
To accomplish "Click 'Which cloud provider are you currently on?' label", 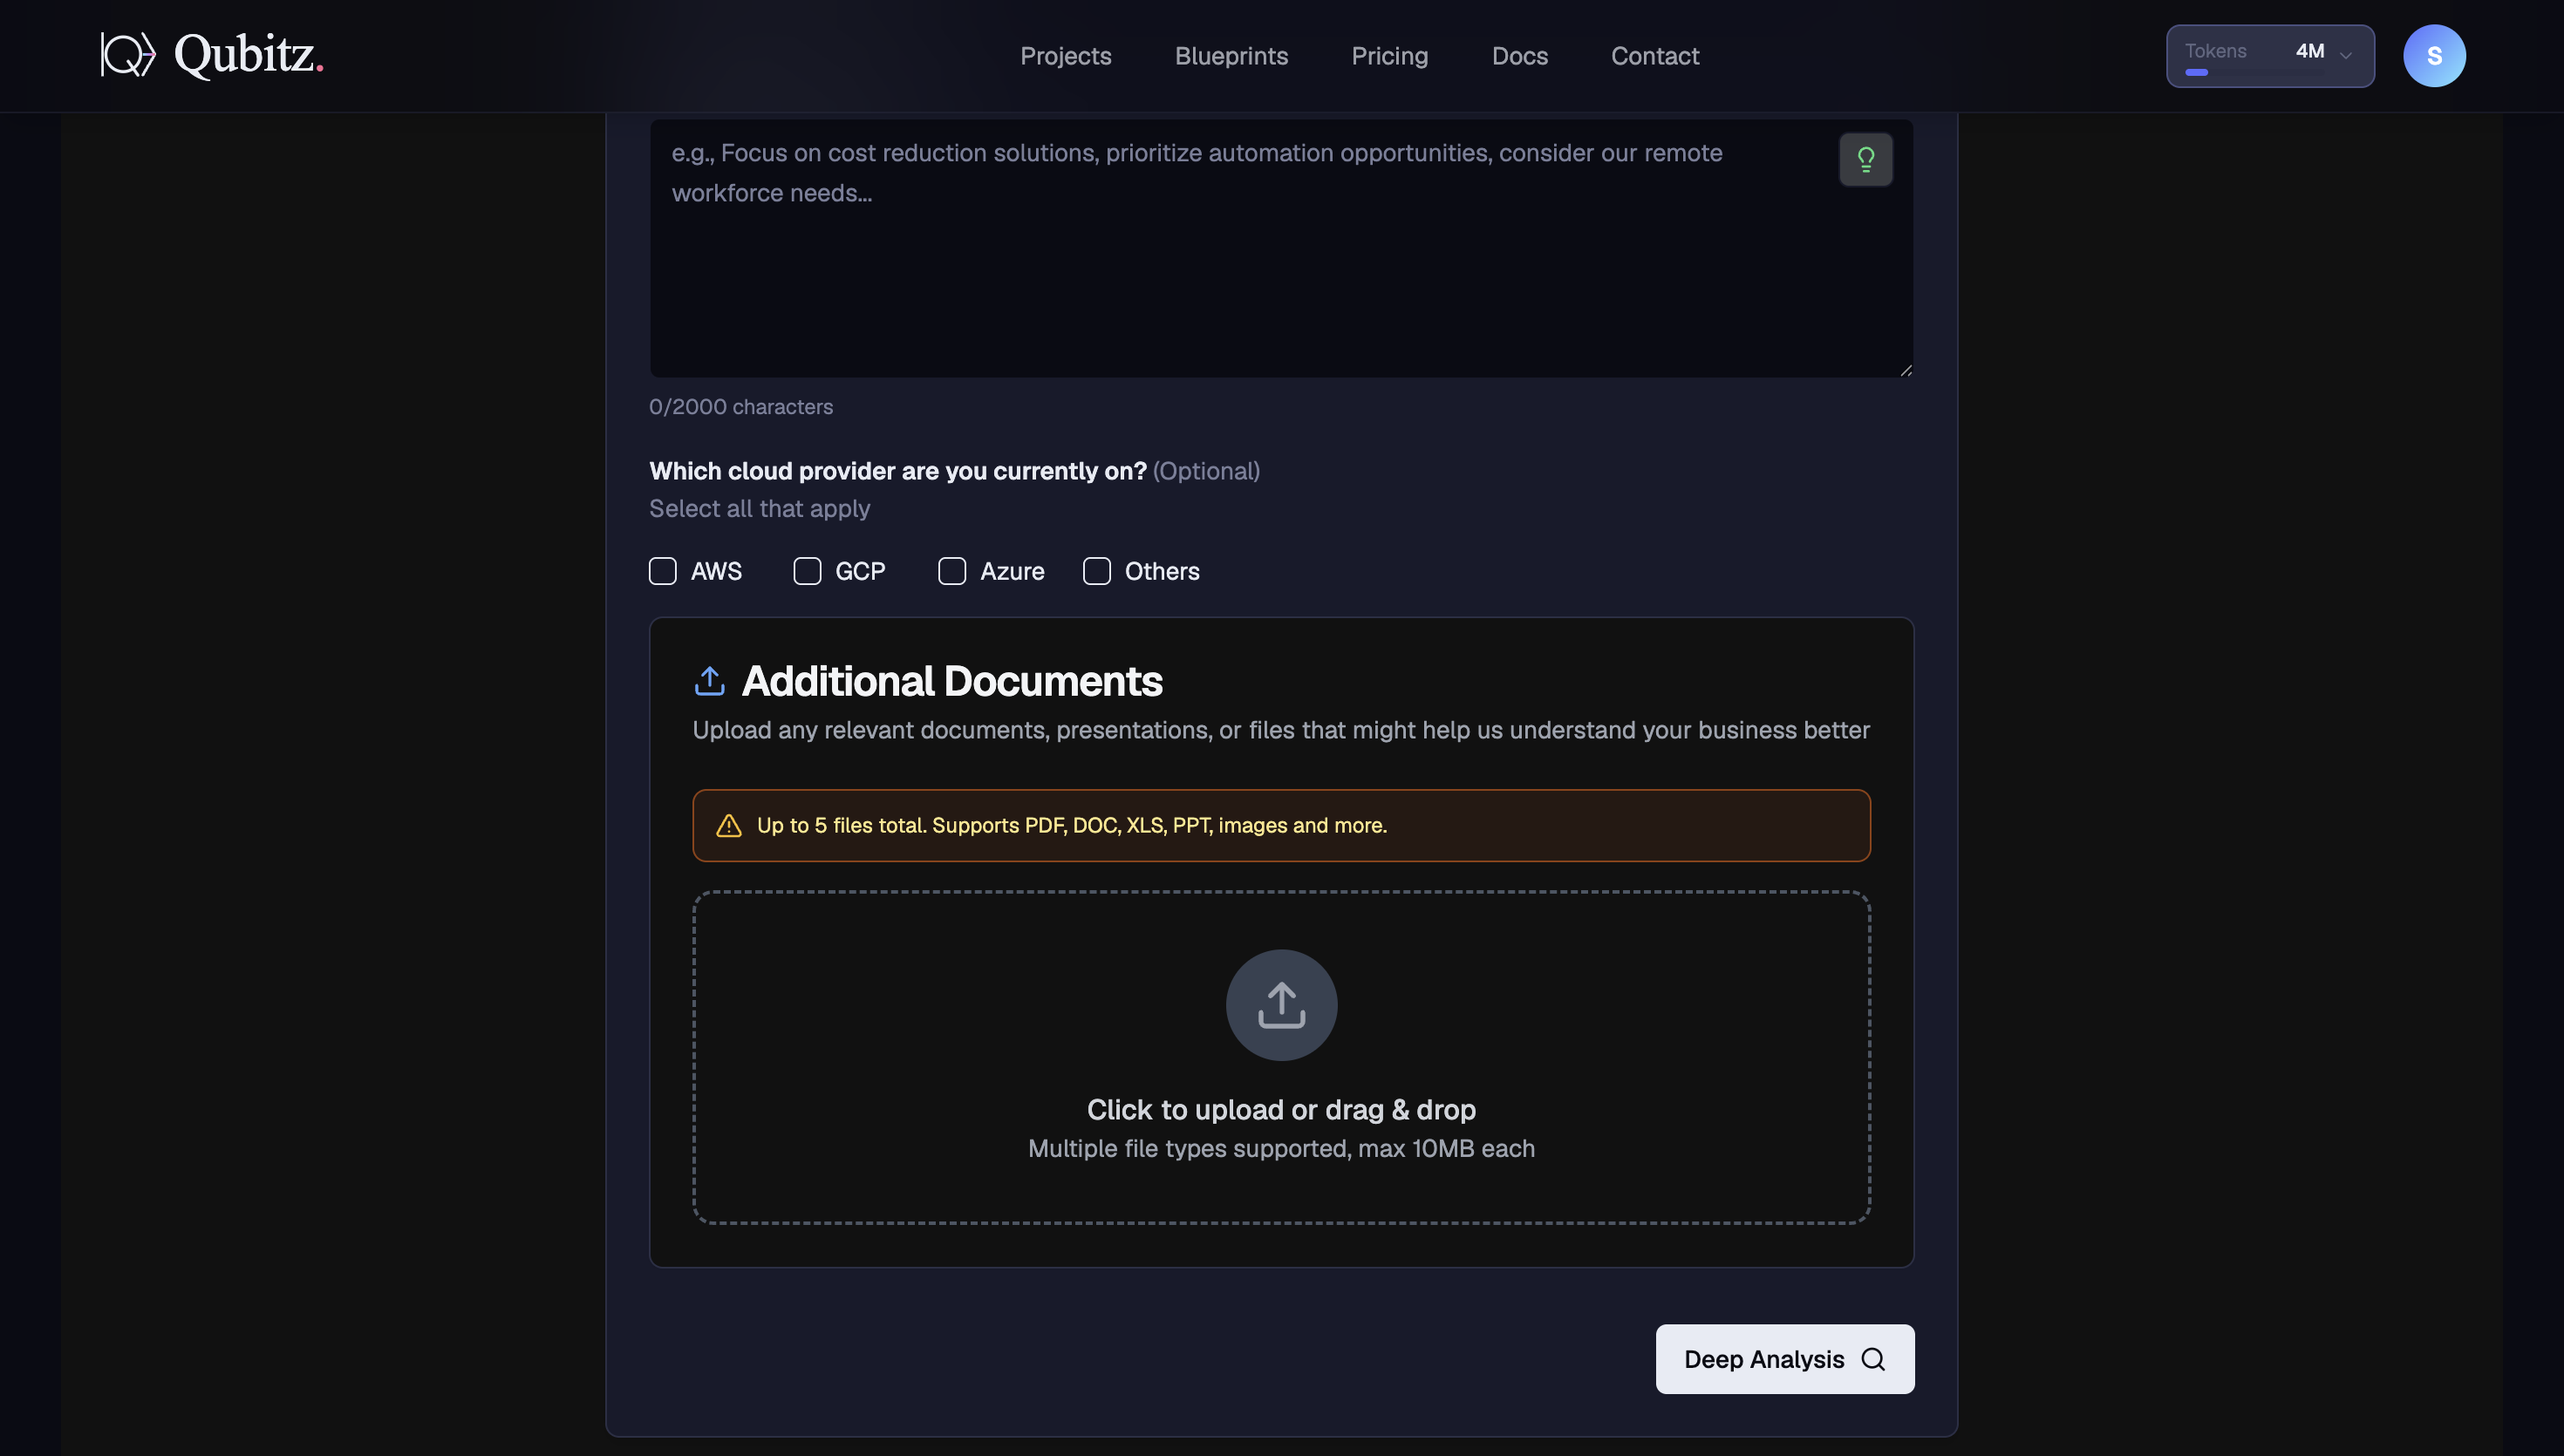I will (x=898, y=471).
